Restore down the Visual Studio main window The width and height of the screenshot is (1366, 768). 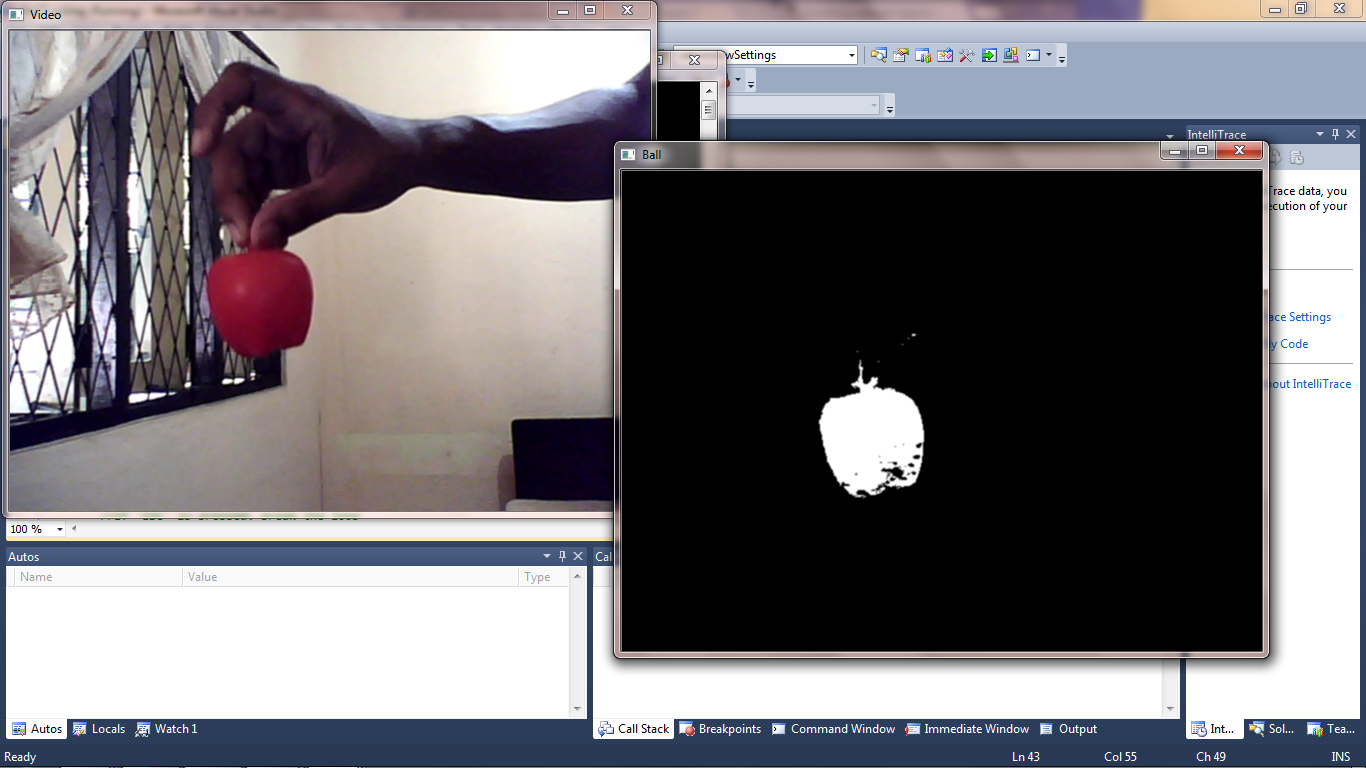point(1301,8)
